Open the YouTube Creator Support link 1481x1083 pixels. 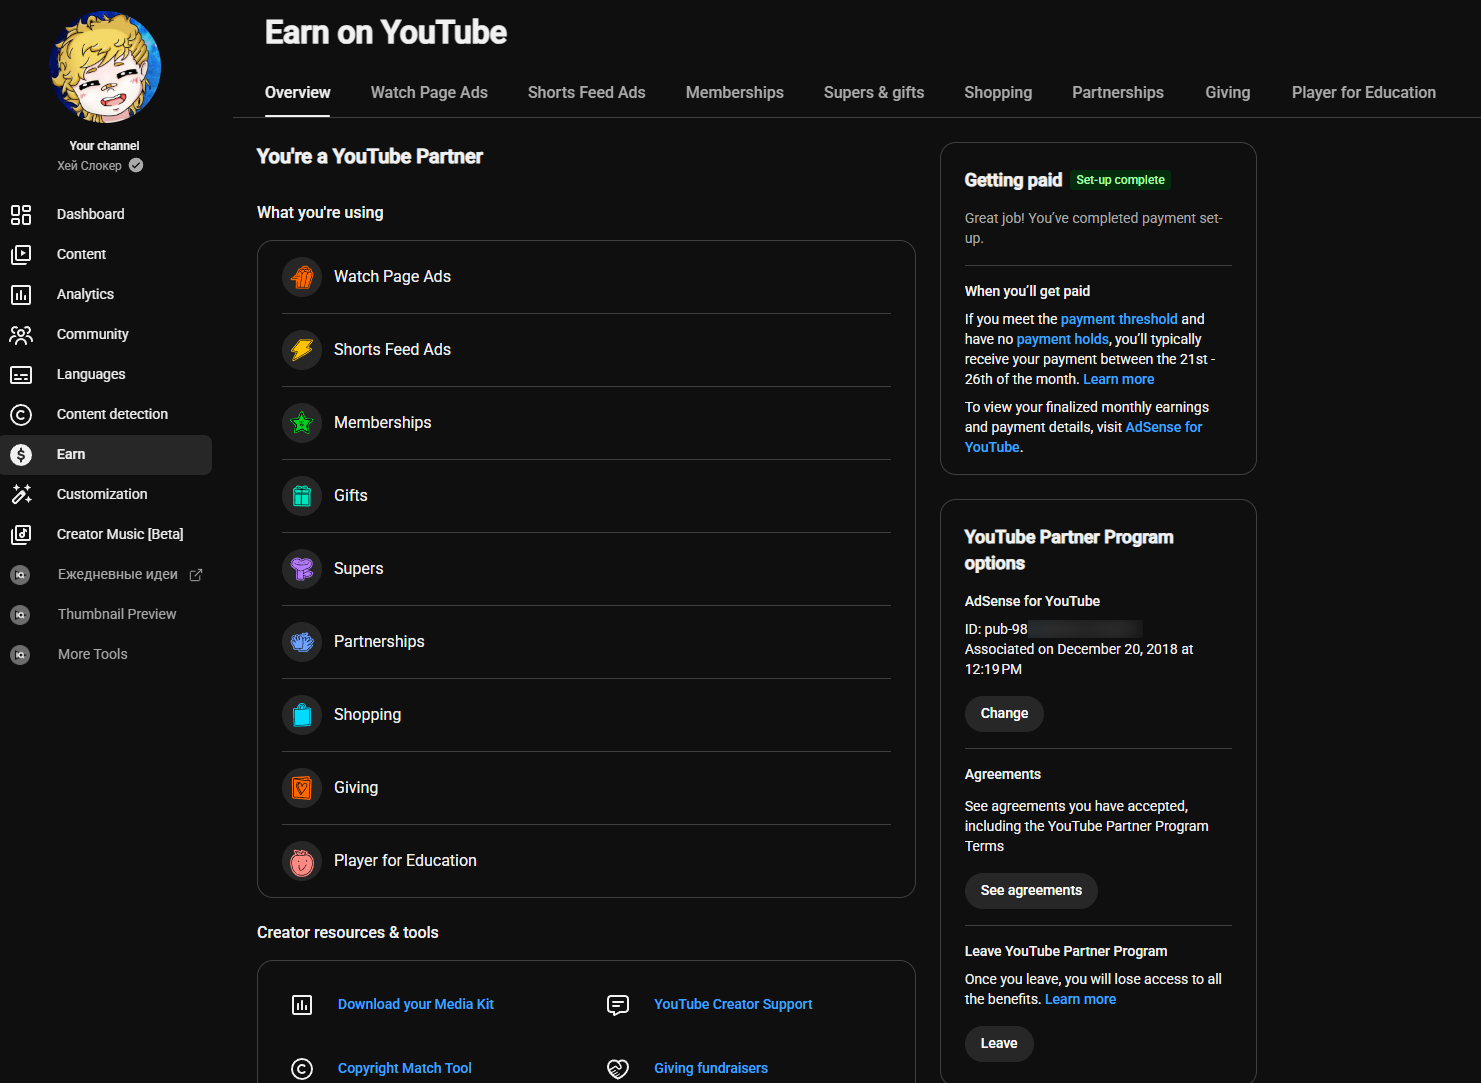click(733, 1005)
